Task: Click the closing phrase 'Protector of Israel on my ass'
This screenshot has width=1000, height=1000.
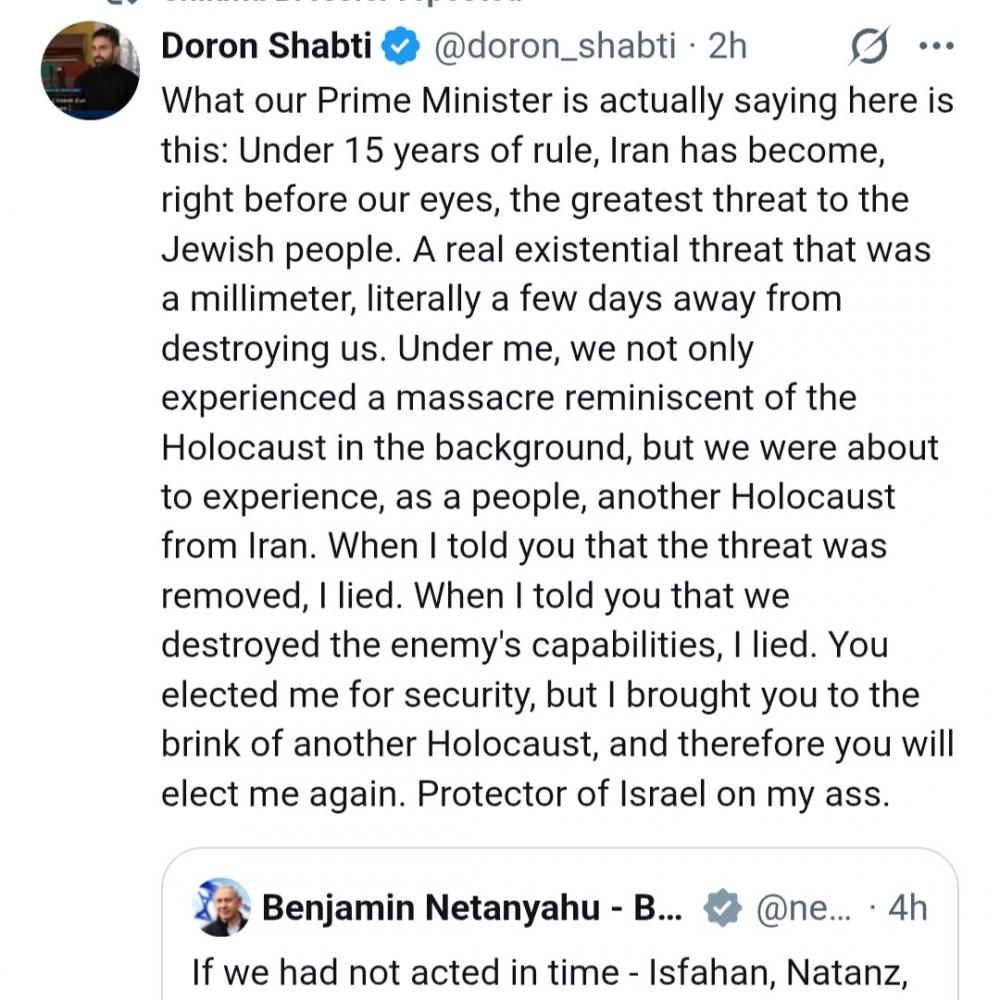Action: [653, 794]
